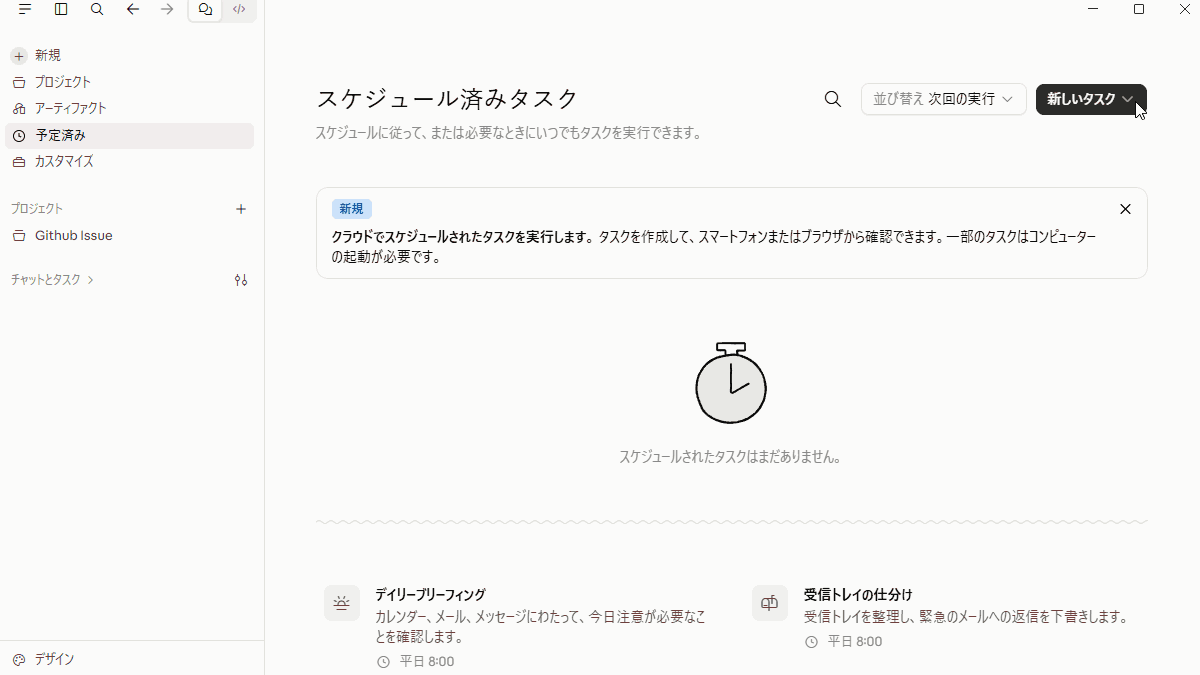Click the 新規 badge in banner

[x=352, y=209]
